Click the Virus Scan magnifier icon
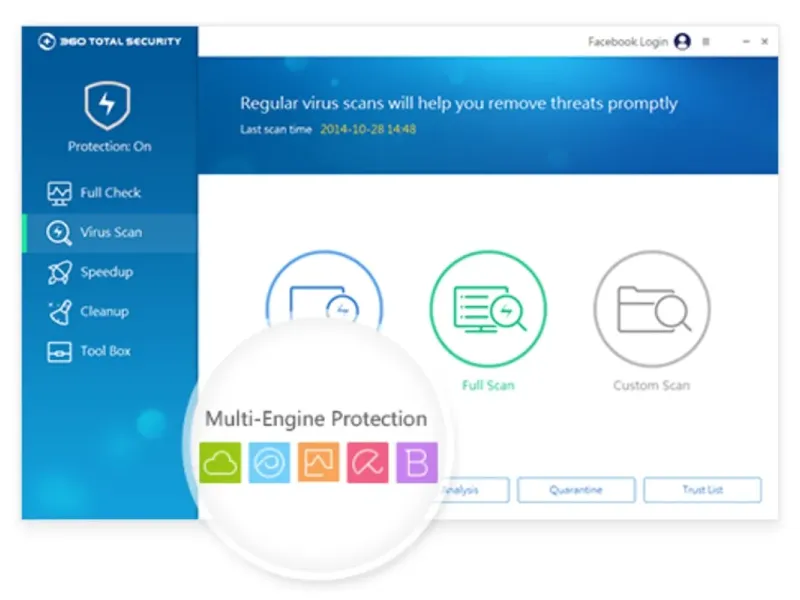Image resolution: width=800 pixels, height=600 pixels. (x=59, y=233)
